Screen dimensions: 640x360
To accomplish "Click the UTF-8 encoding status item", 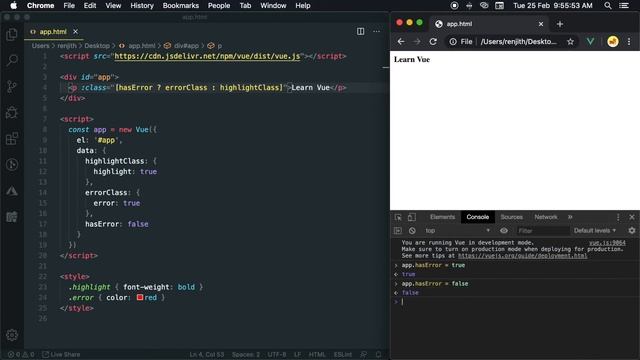I will [x=277, y=355].
